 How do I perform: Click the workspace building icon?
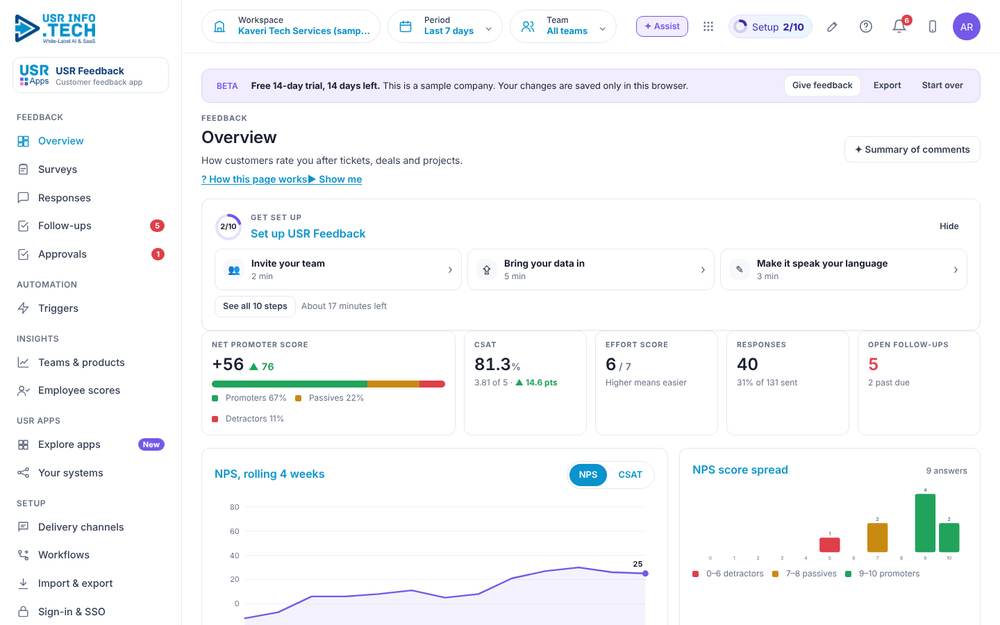219,26
